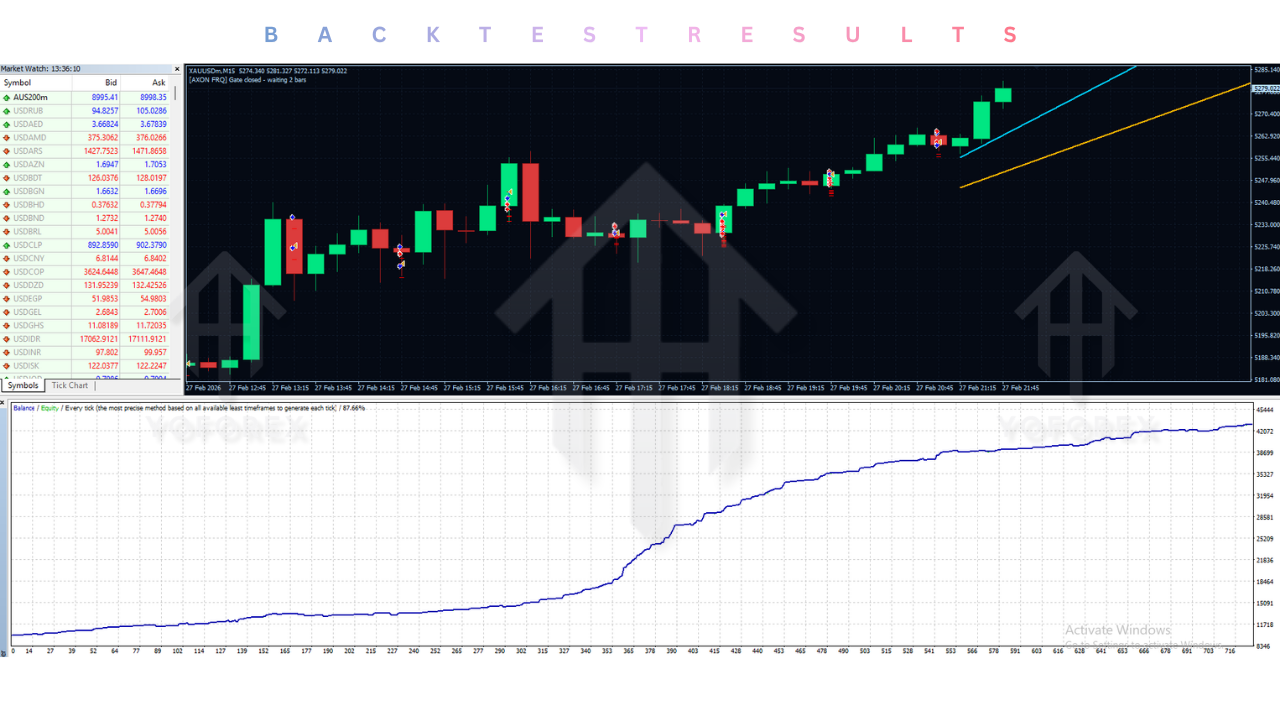Click the Ask column header
The width and height of the screenshot is (1280, 720).
pos(158,82)
